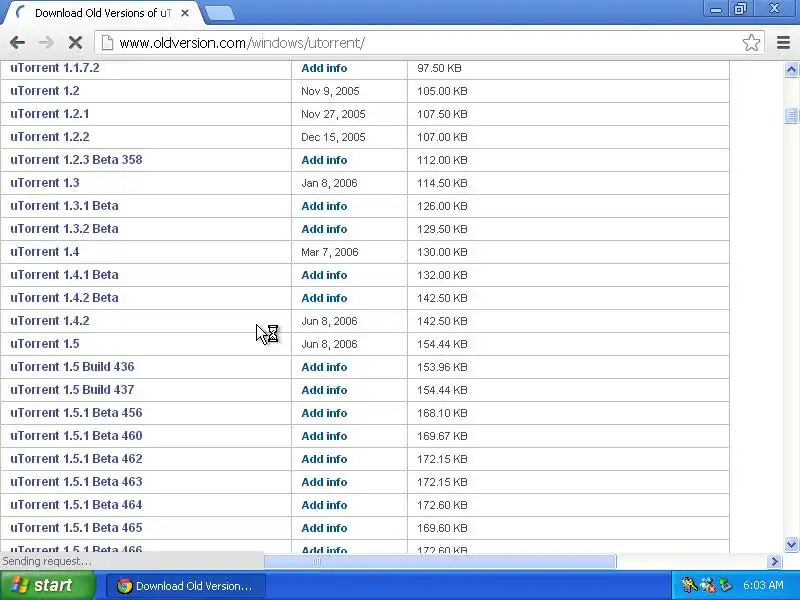Click the vertical scrollbar thumb
This screenshot has width=800, height=600.
pyautogui.click(x=791, y=116)
